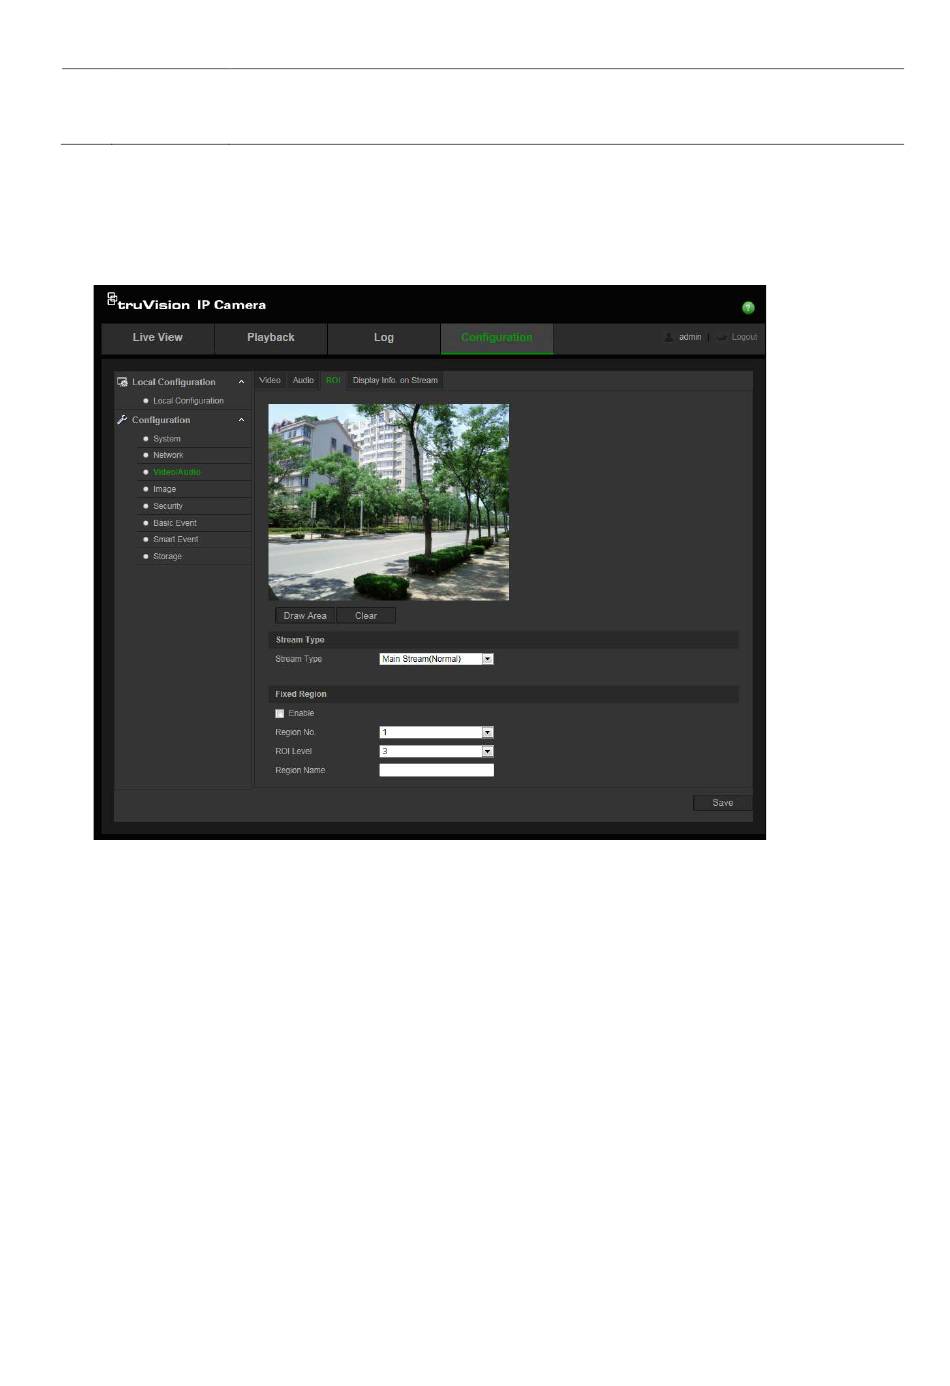This screenshot has height=1386, width=950.
Task: Select Video/Audio in sidebar
Action: [x=177, y=472]
